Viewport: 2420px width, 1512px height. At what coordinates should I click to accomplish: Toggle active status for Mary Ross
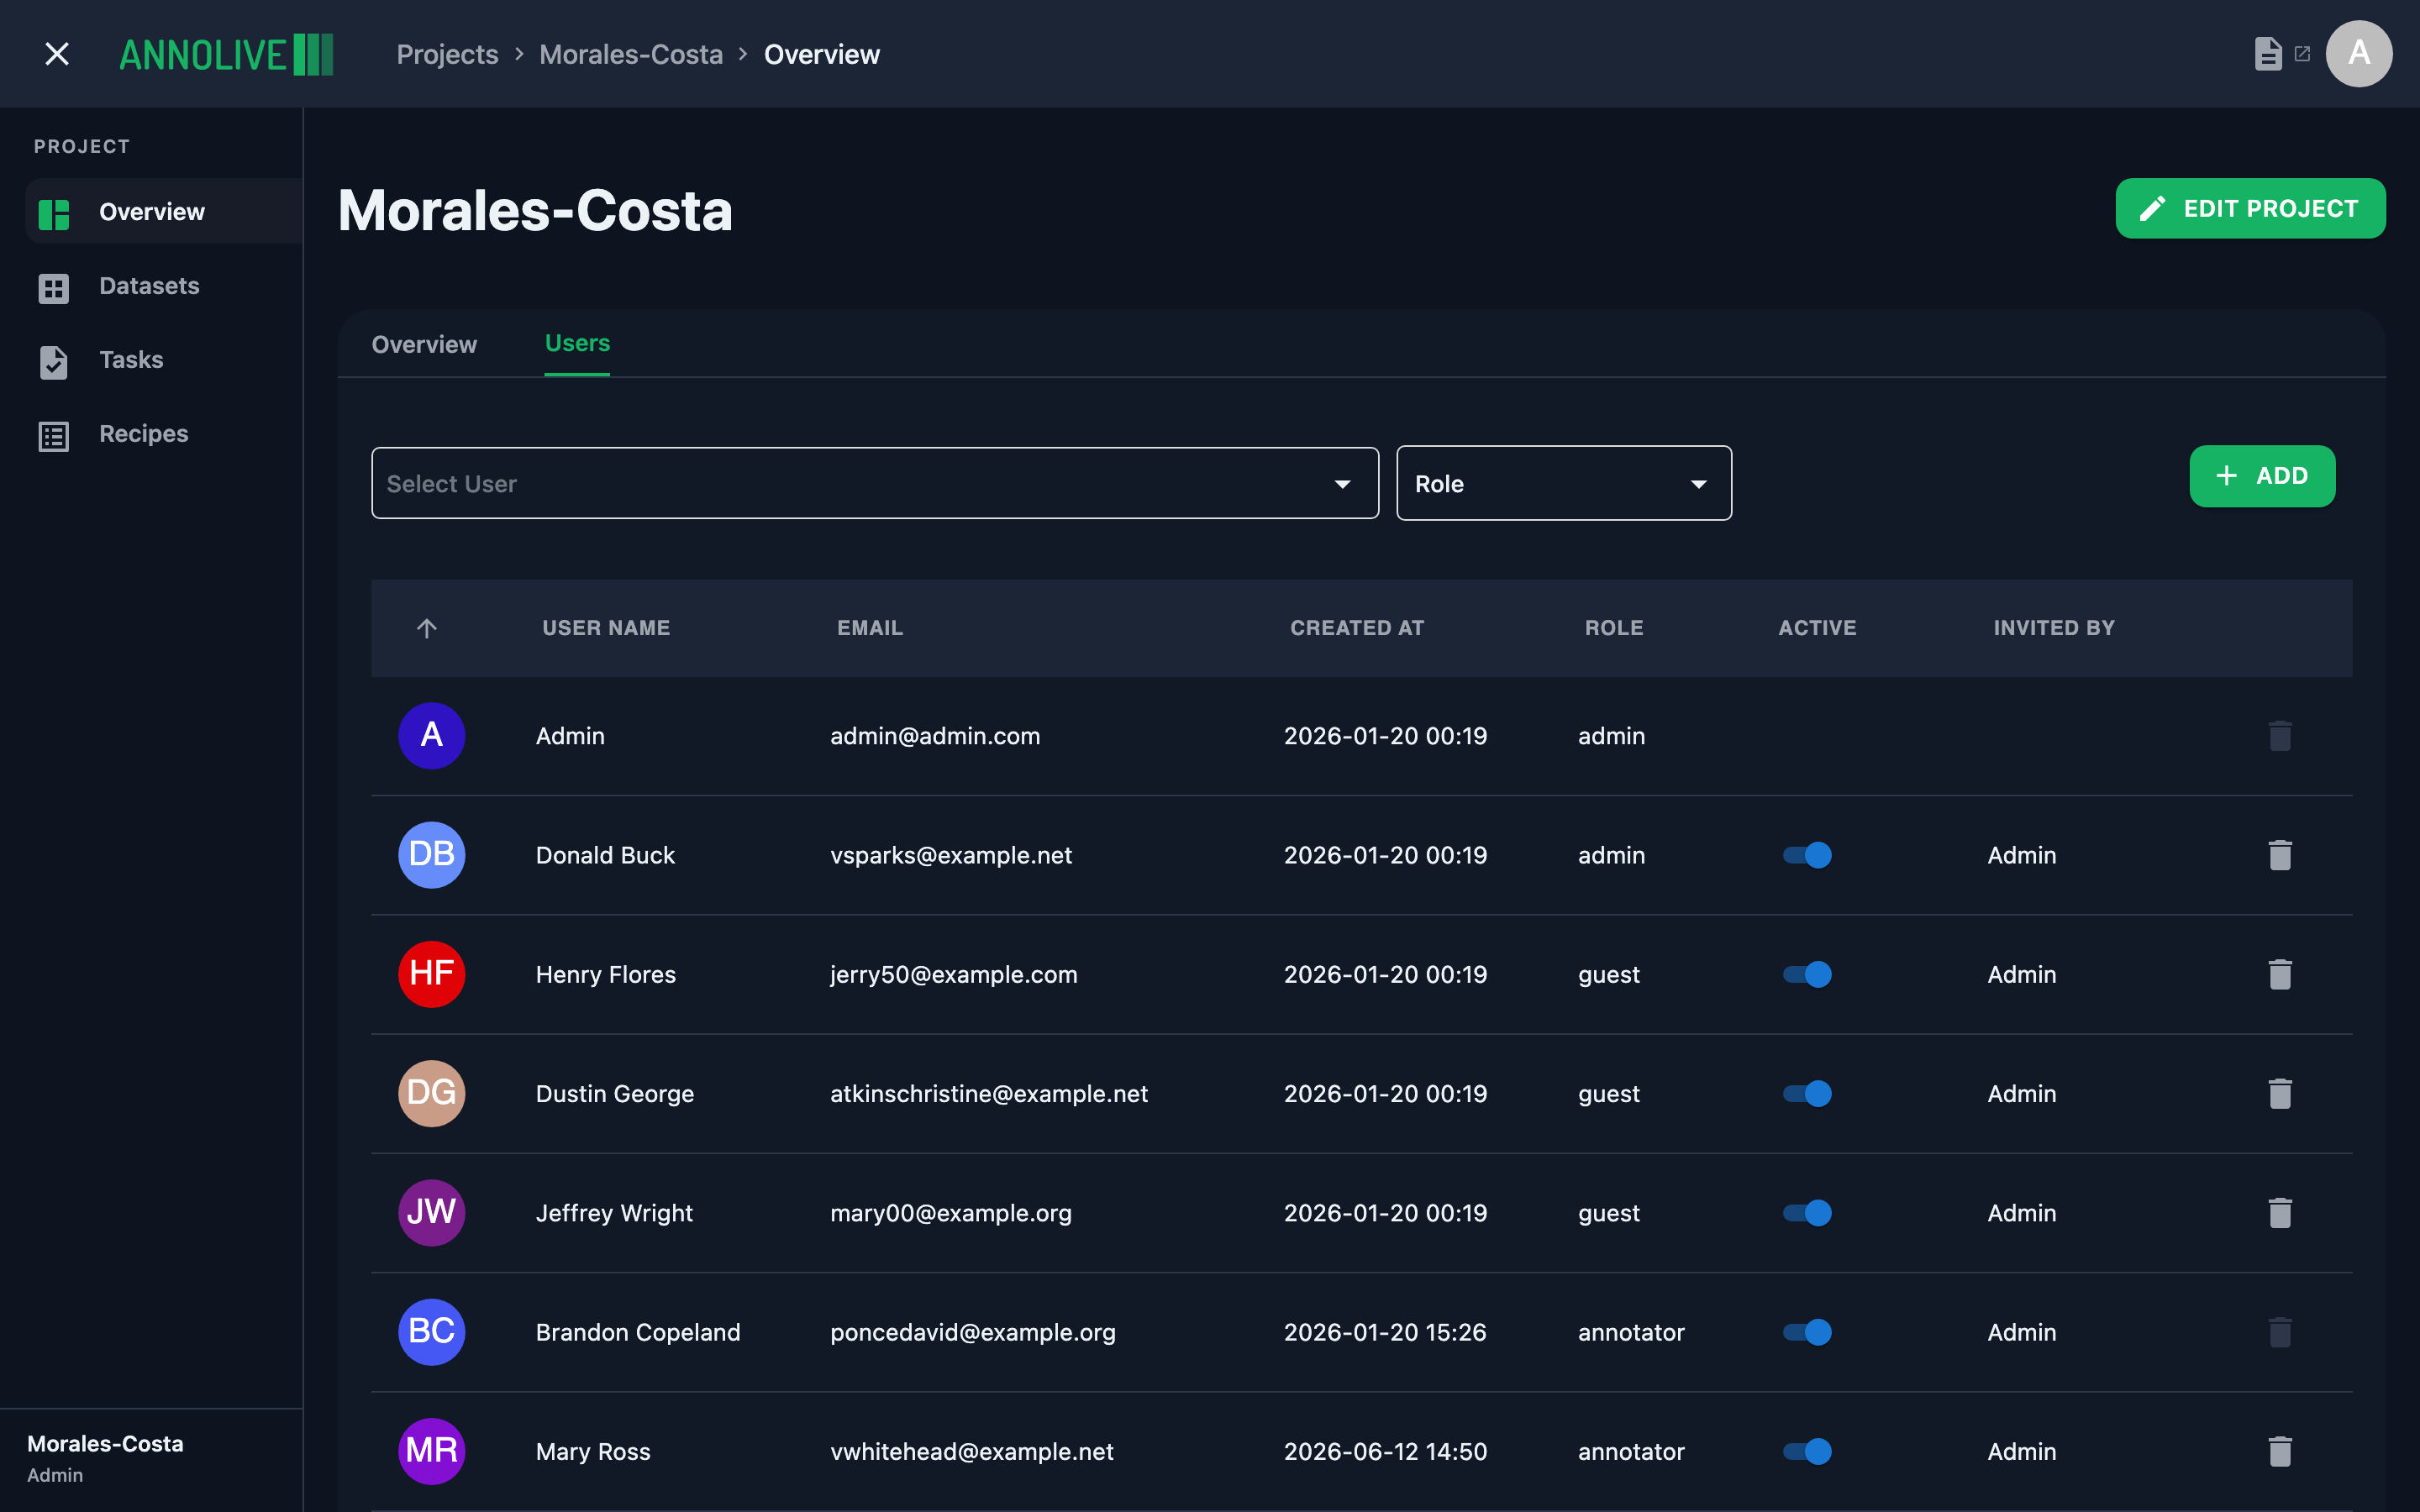[x=1807, y=1451]
